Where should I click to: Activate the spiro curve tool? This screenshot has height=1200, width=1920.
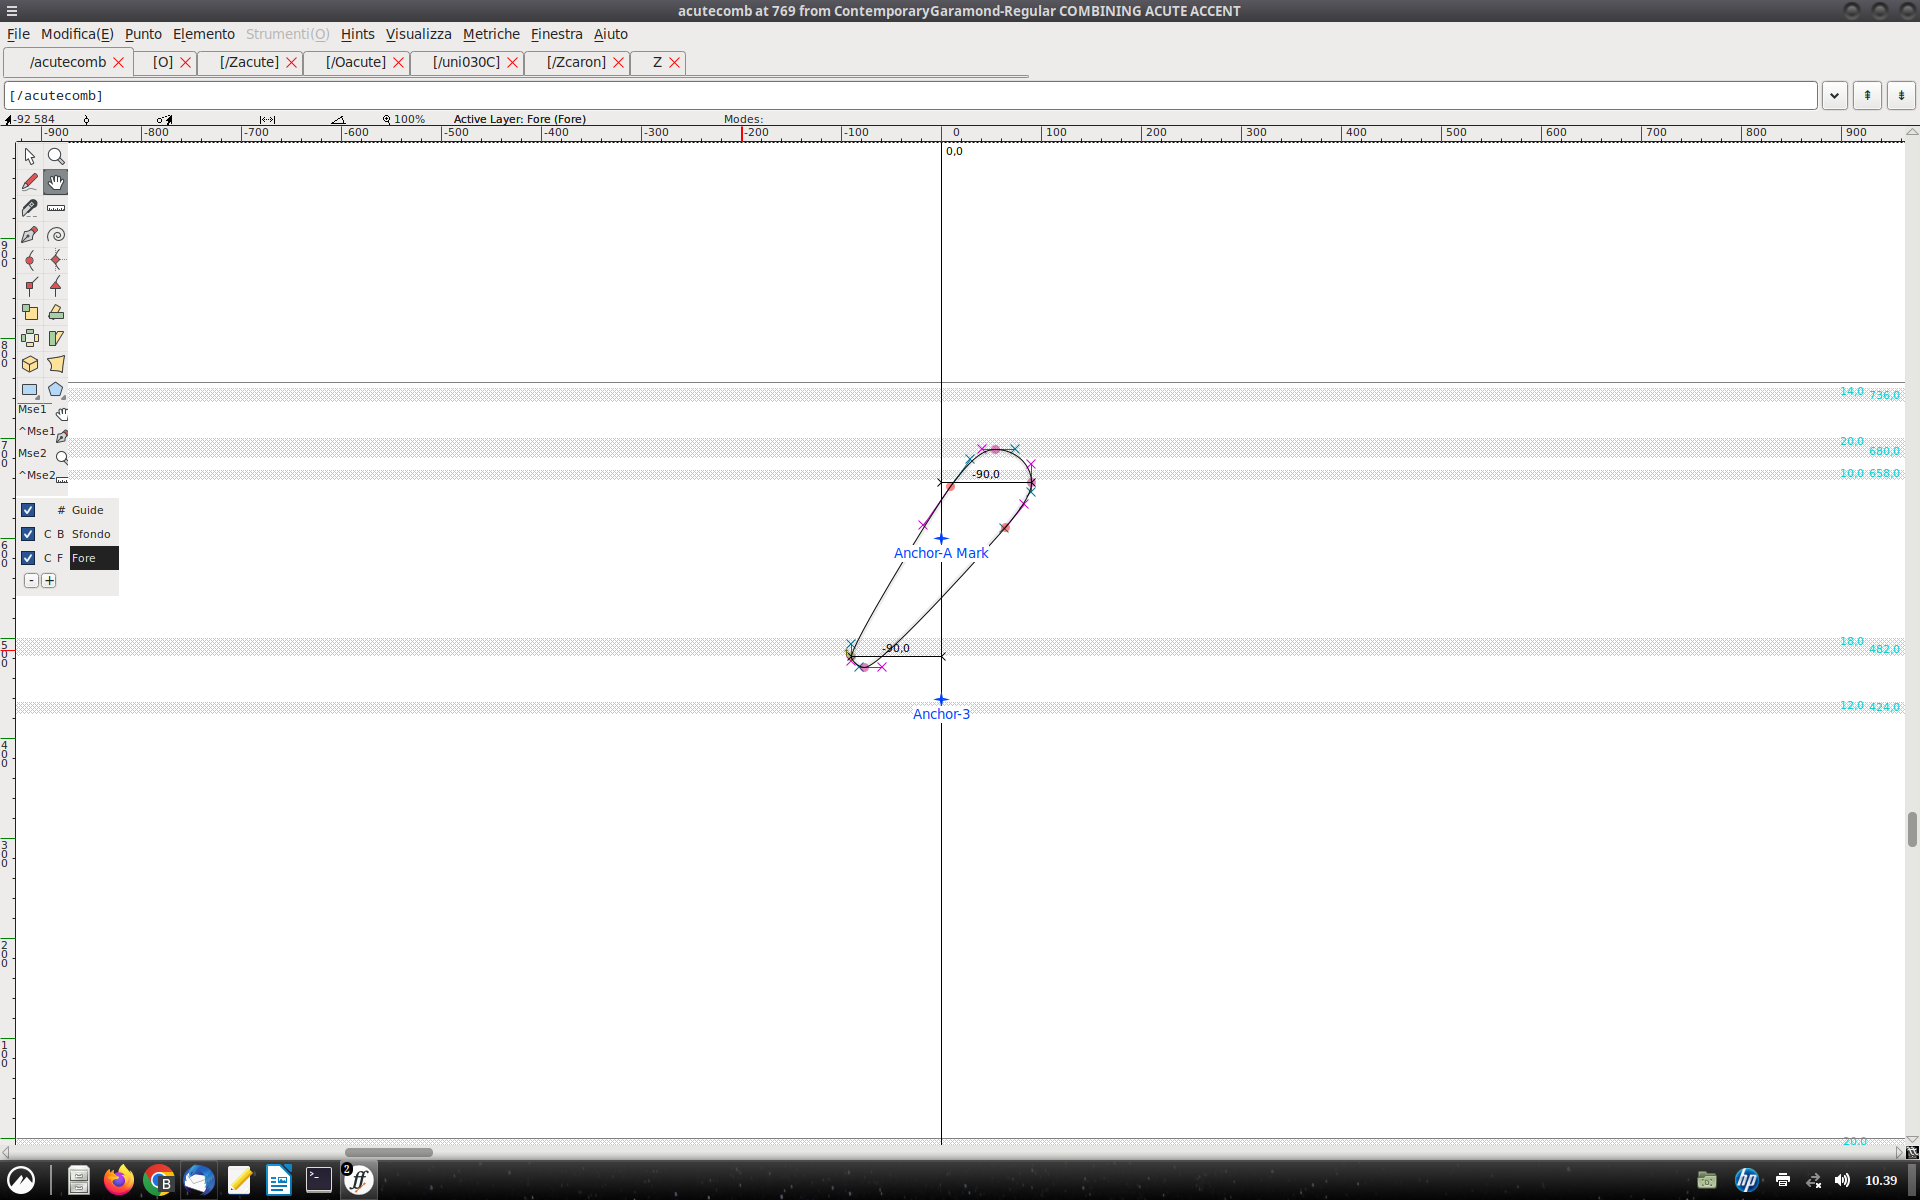coord(55,234)
